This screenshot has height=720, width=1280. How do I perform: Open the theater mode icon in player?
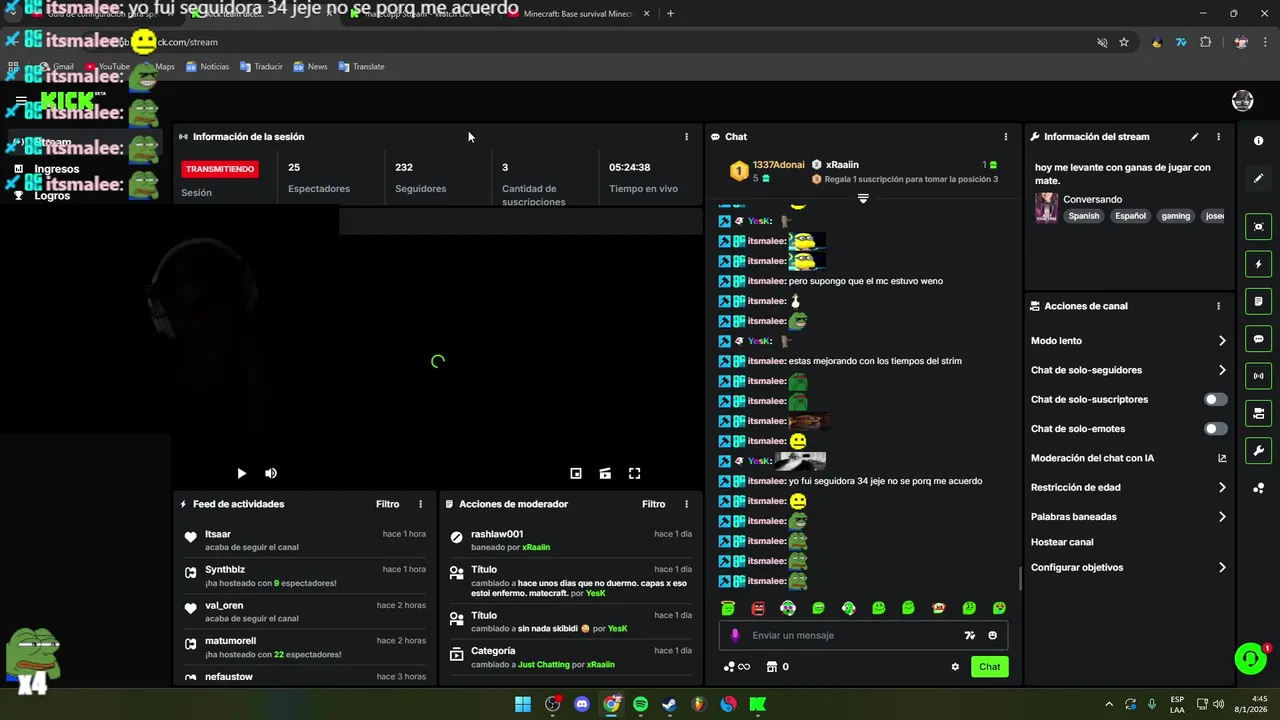(605, 474)
